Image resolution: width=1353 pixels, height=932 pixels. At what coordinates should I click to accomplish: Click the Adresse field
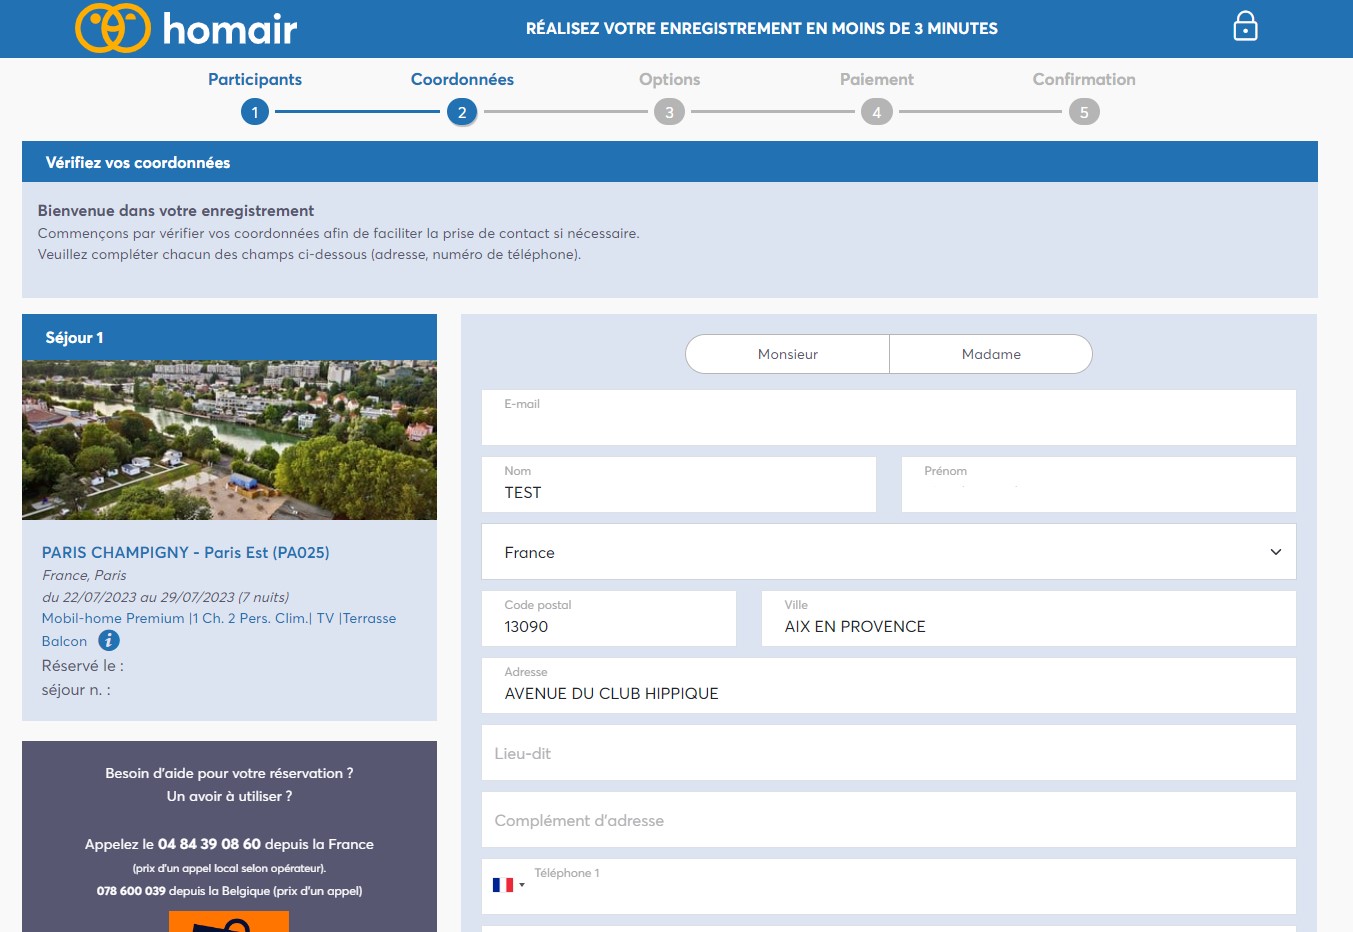tap(889, 686)
